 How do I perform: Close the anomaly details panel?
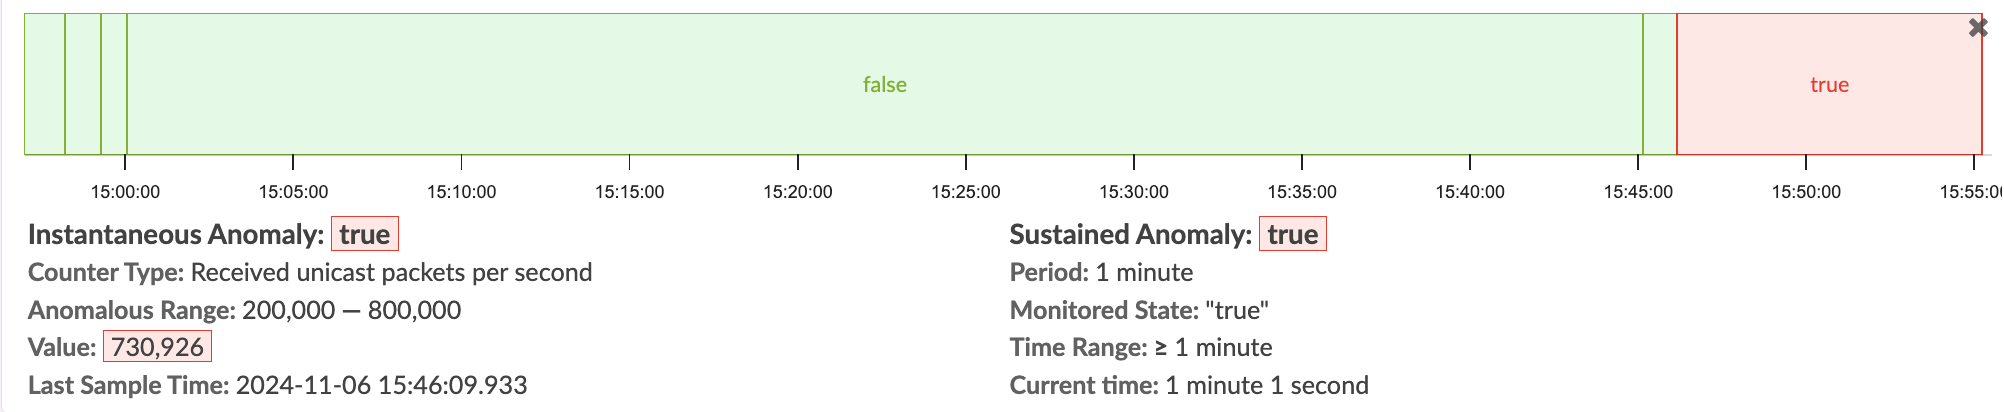click(1977, 28)
